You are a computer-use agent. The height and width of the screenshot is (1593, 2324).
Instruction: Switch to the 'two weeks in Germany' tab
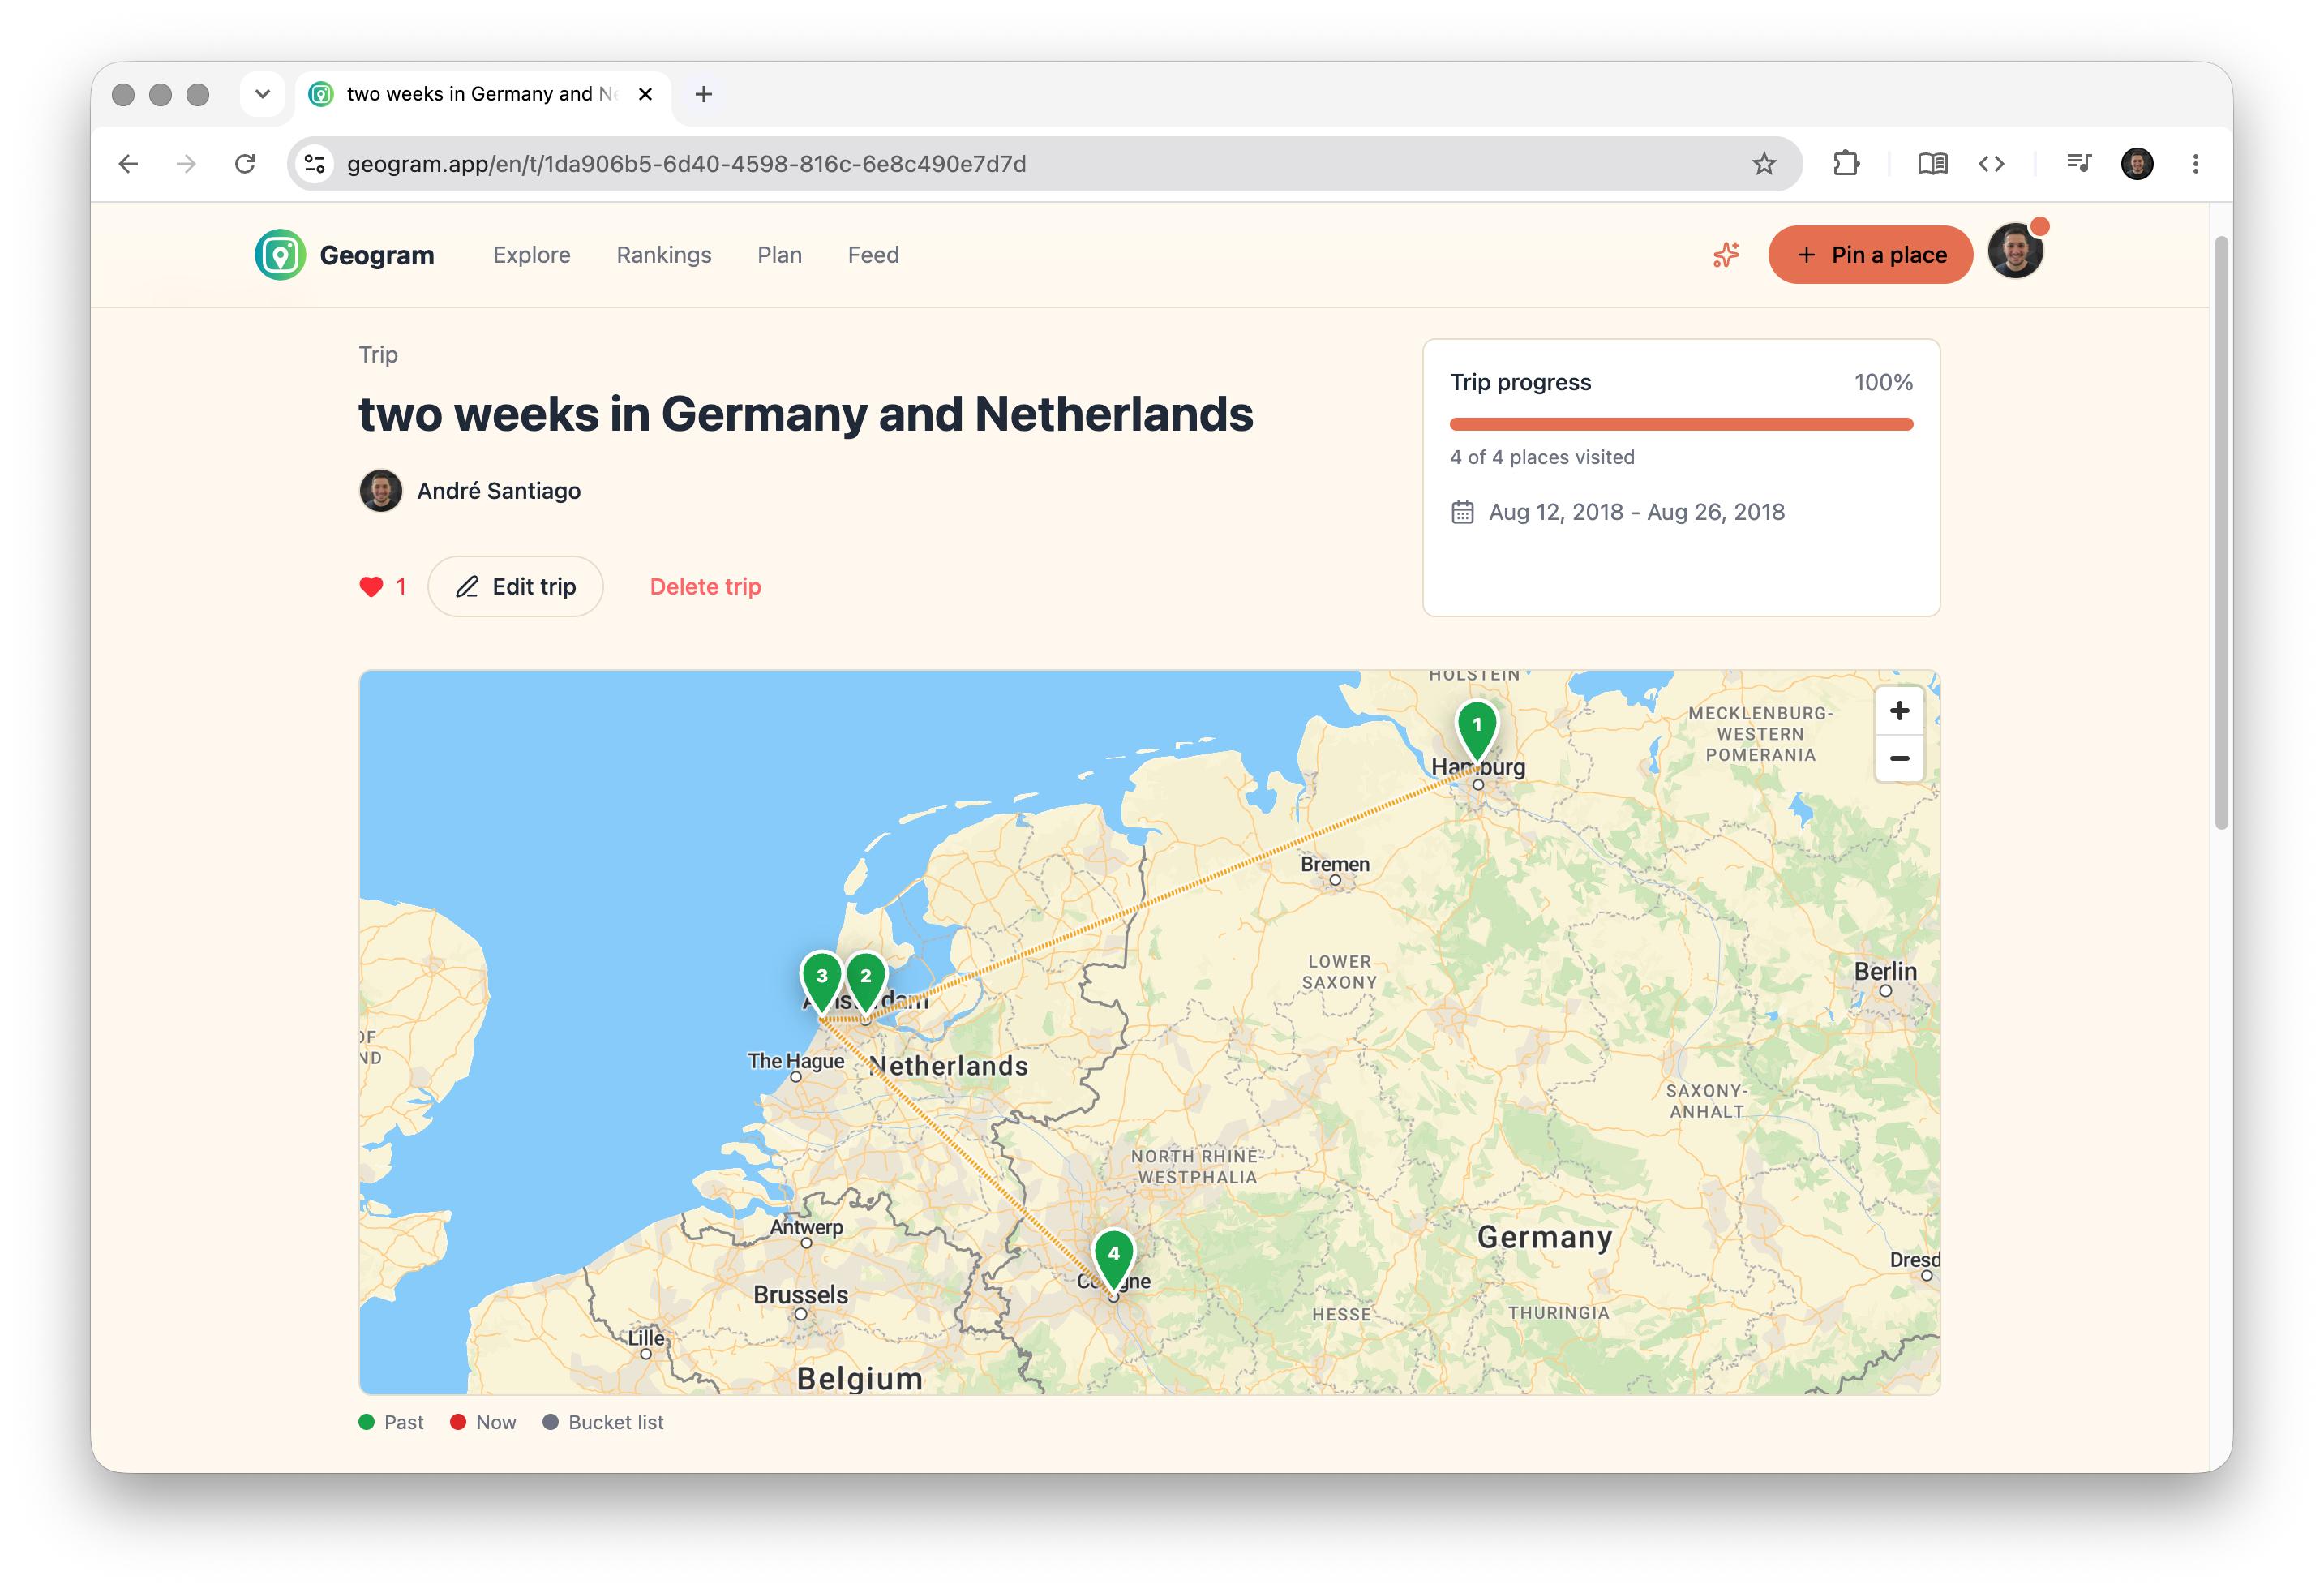[x=483, y=94]
